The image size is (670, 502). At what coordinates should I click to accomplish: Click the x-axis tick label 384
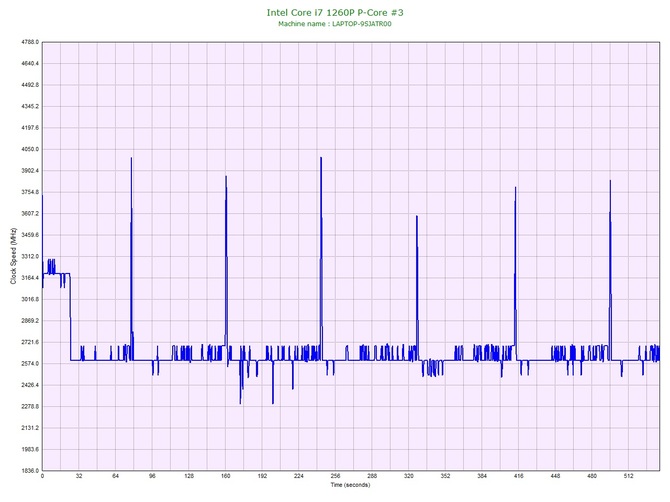coord(482,476)
